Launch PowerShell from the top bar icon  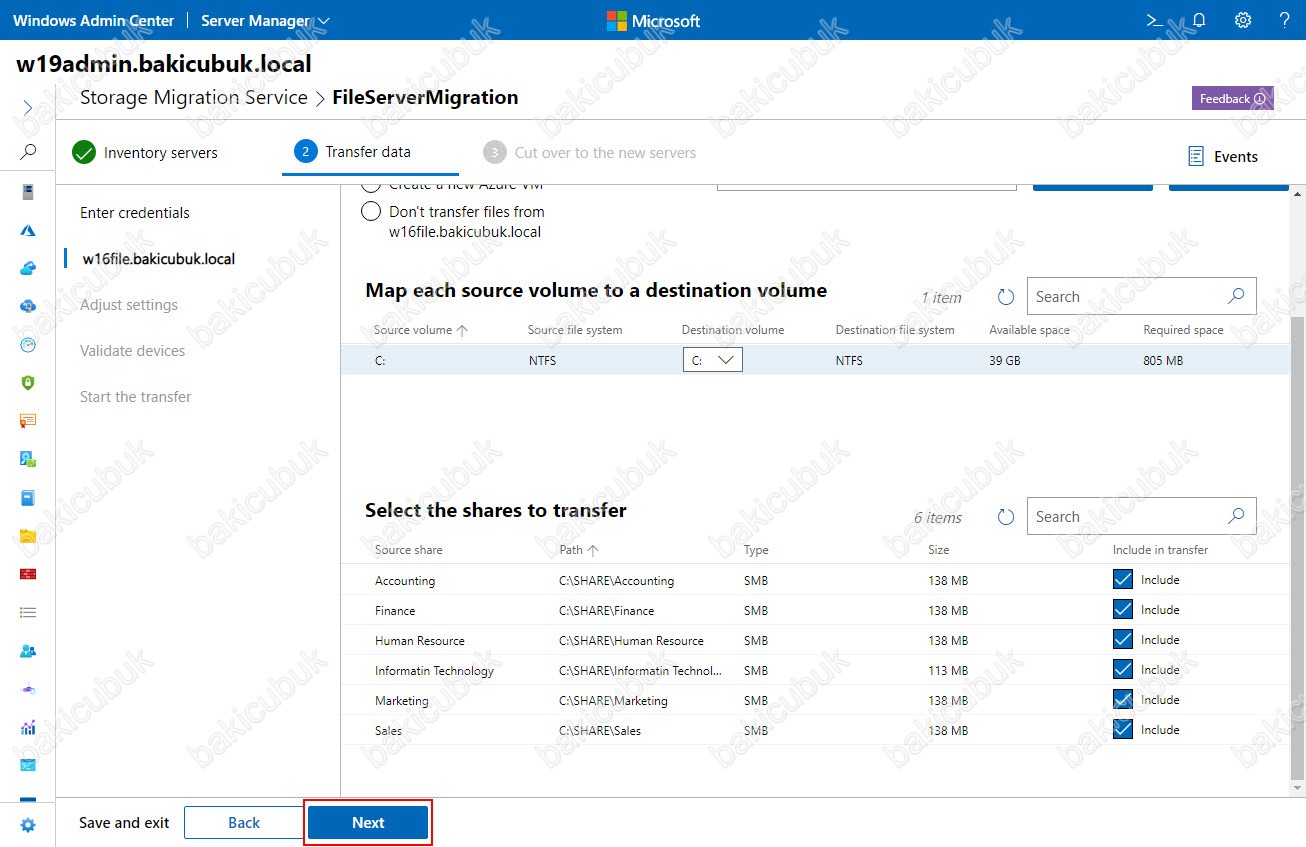point(1154,20)
